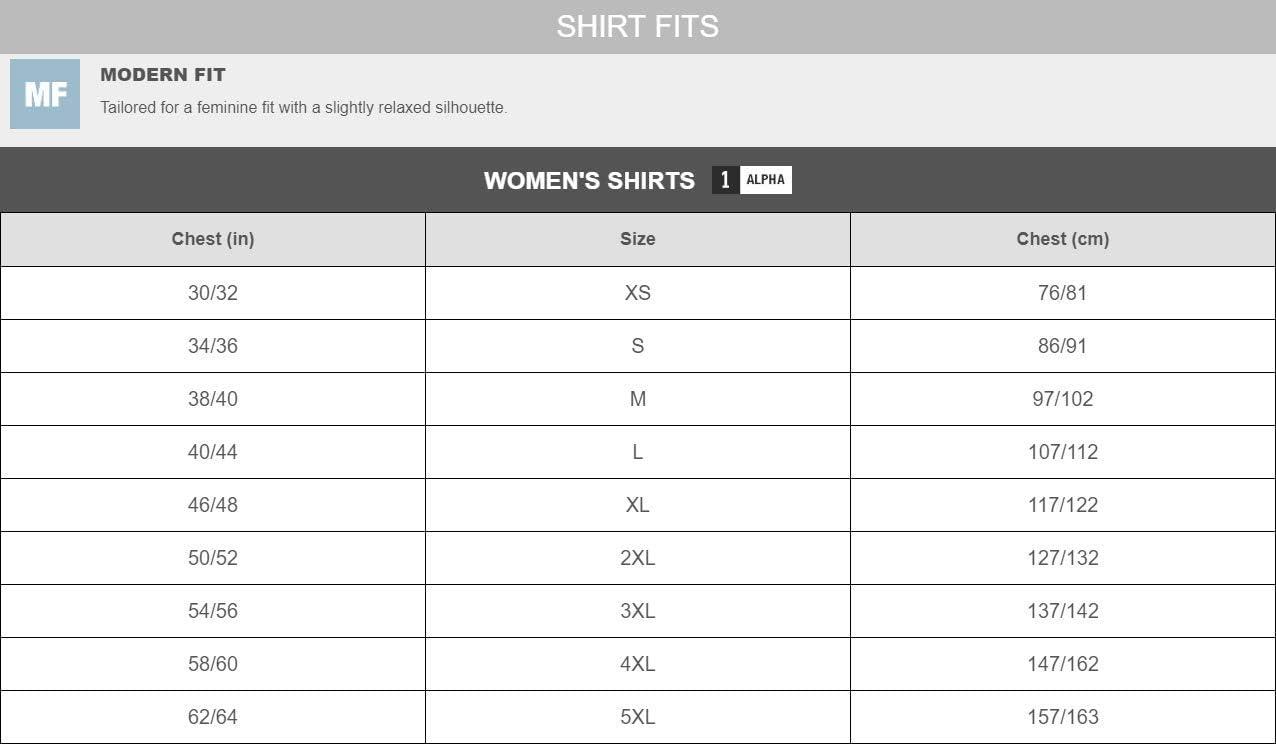The height and width of the screenshot is (744, 1276).
Task: Select the 2XL size cell
Action: 637,558
